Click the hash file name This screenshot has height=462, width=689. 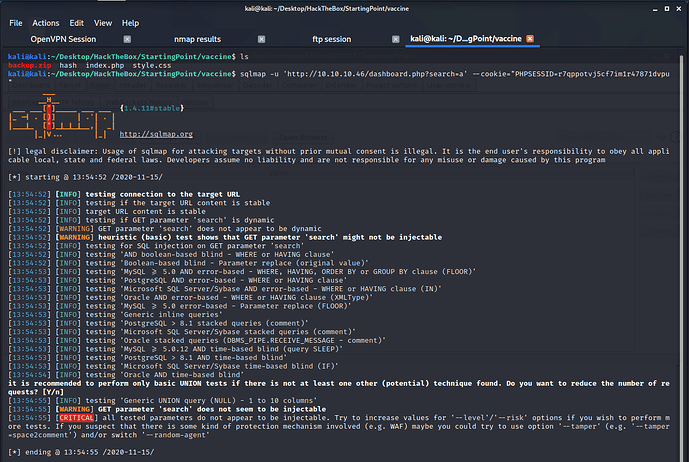68,65
